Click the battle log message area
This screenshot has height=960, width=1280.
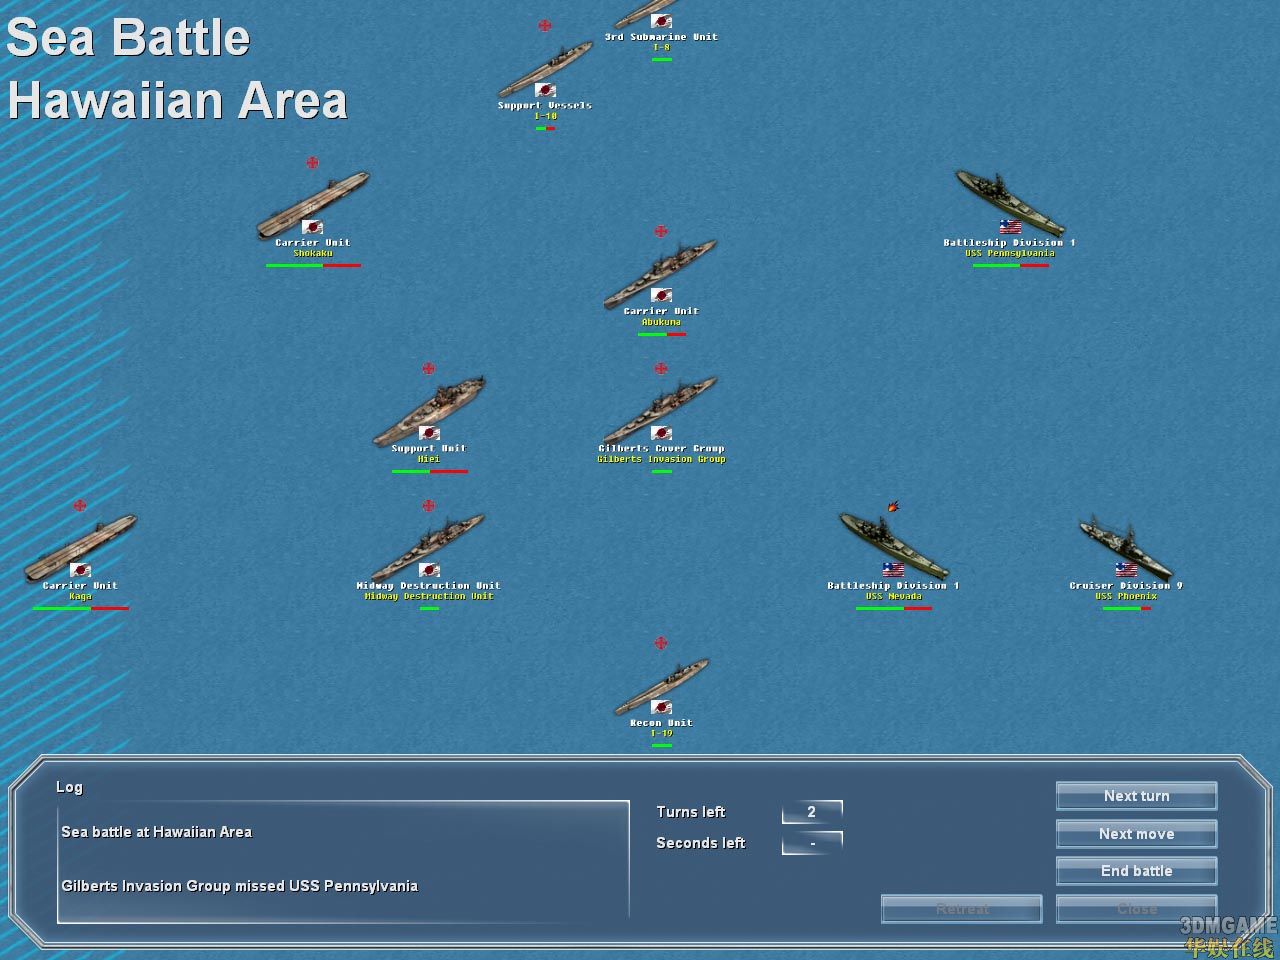click(x=343, y=860)
